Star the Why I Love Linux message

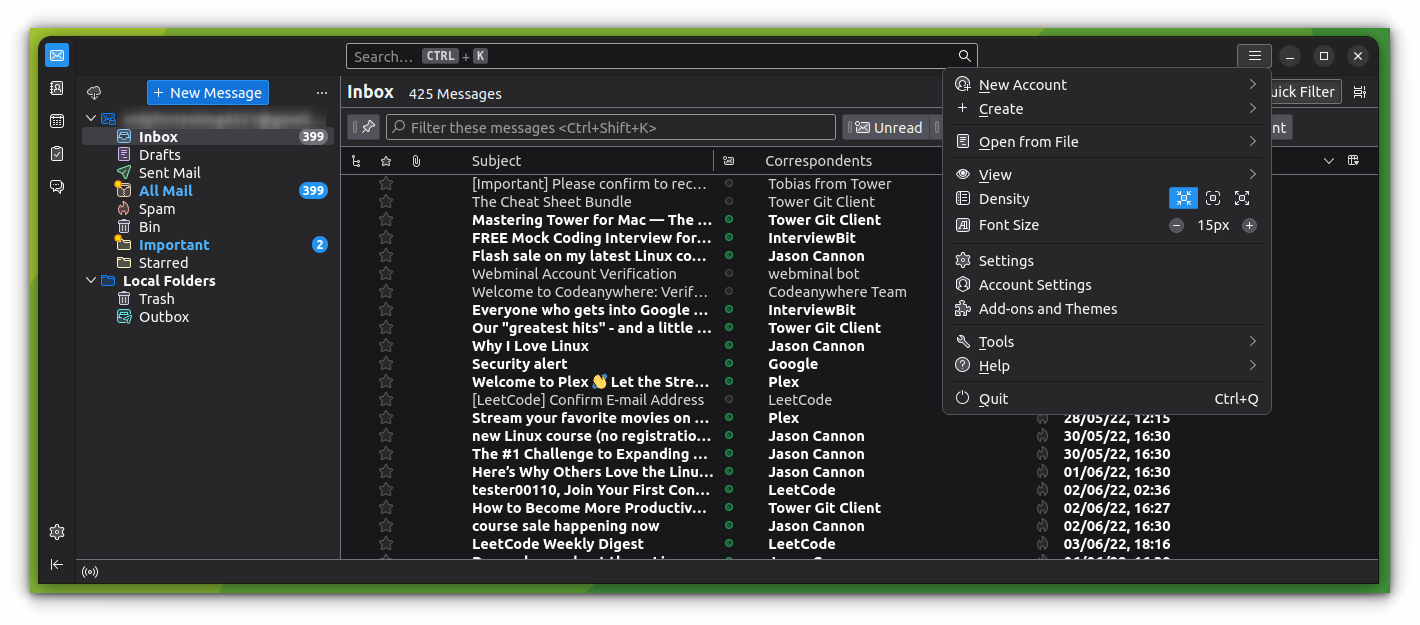pyautogui.click(x=386, y=345)
